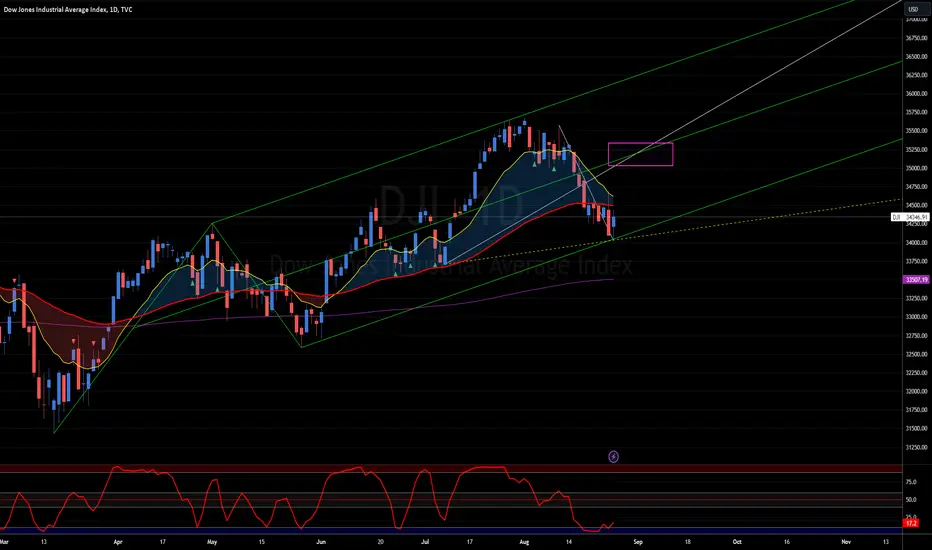Click the 33000.00 price scale label
The image size is (932, 550).
(916, 317)
